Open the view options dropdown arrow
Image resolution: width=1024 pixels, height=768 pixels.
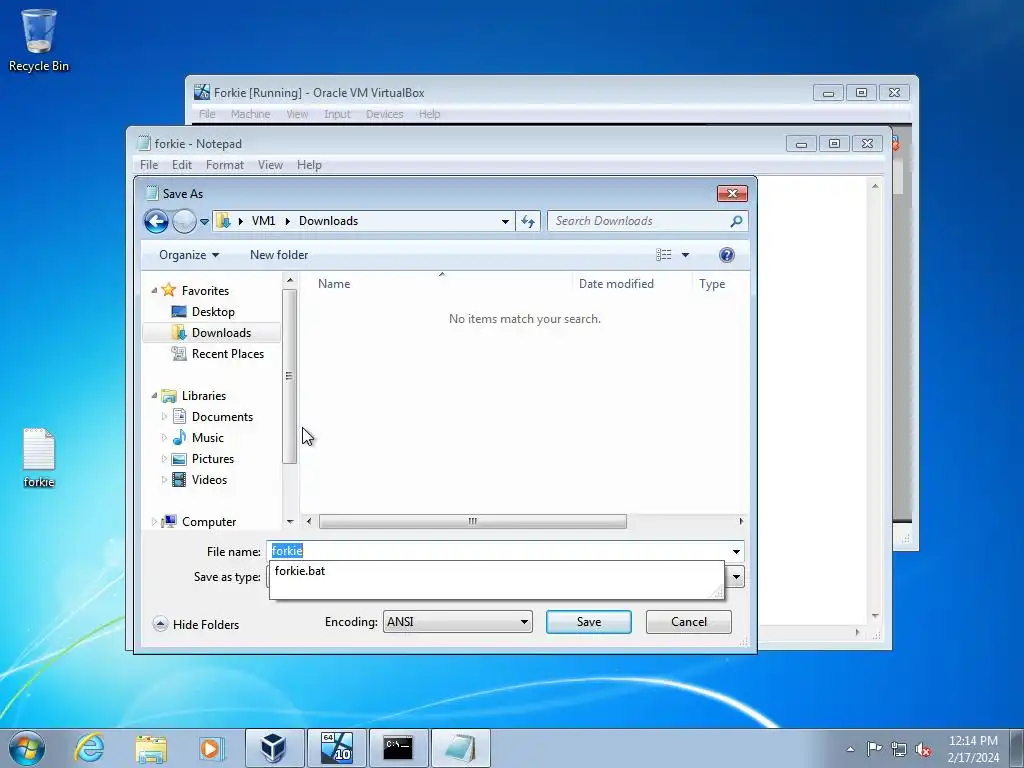[x=685, y=255]
